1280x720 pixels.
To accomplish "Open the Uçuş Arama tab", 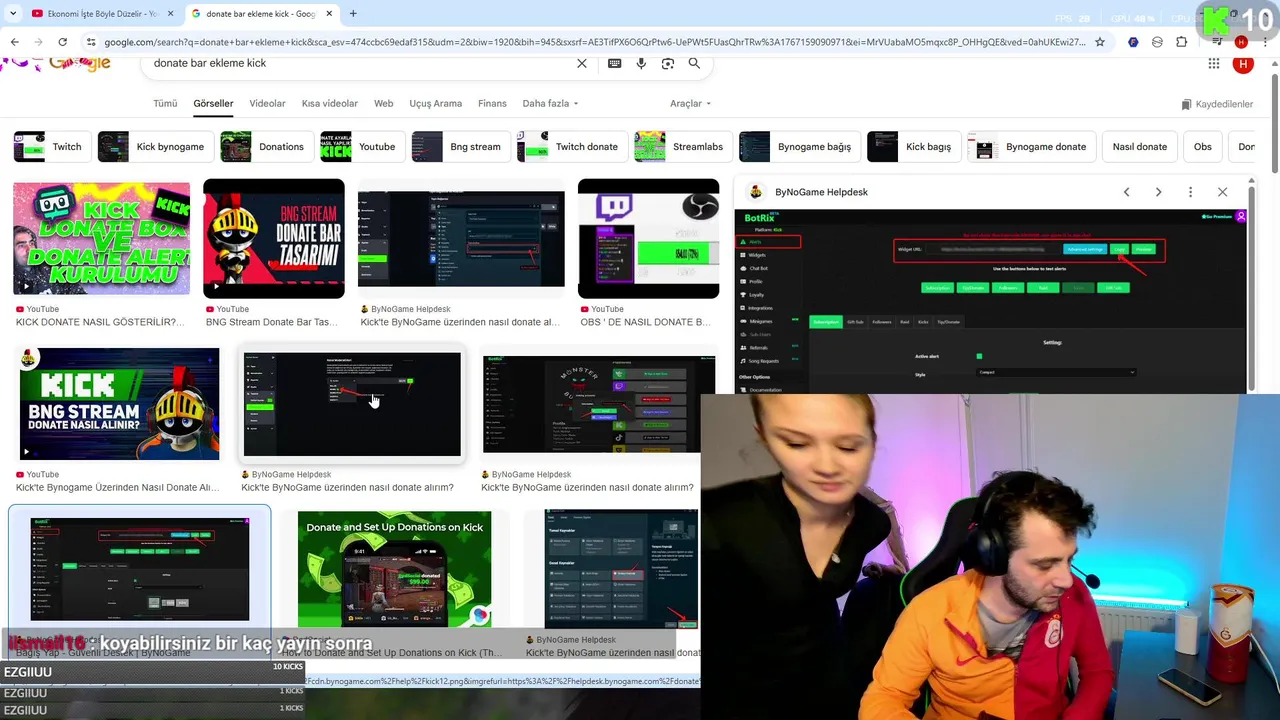I will point(435,103).
